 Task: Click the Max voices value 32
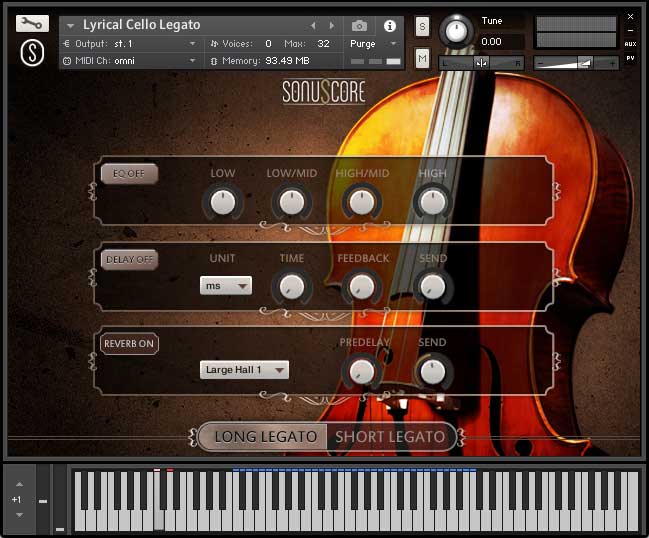(323, 43)
